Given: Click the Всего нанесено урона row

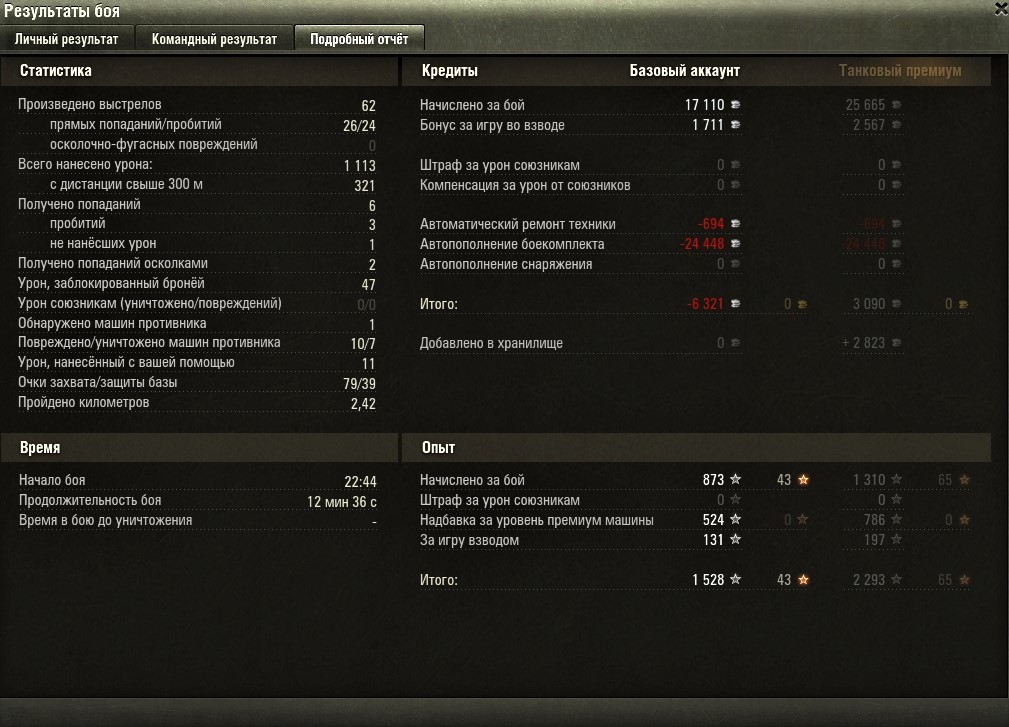Looking at the screenshot, I should coord(197,165).
